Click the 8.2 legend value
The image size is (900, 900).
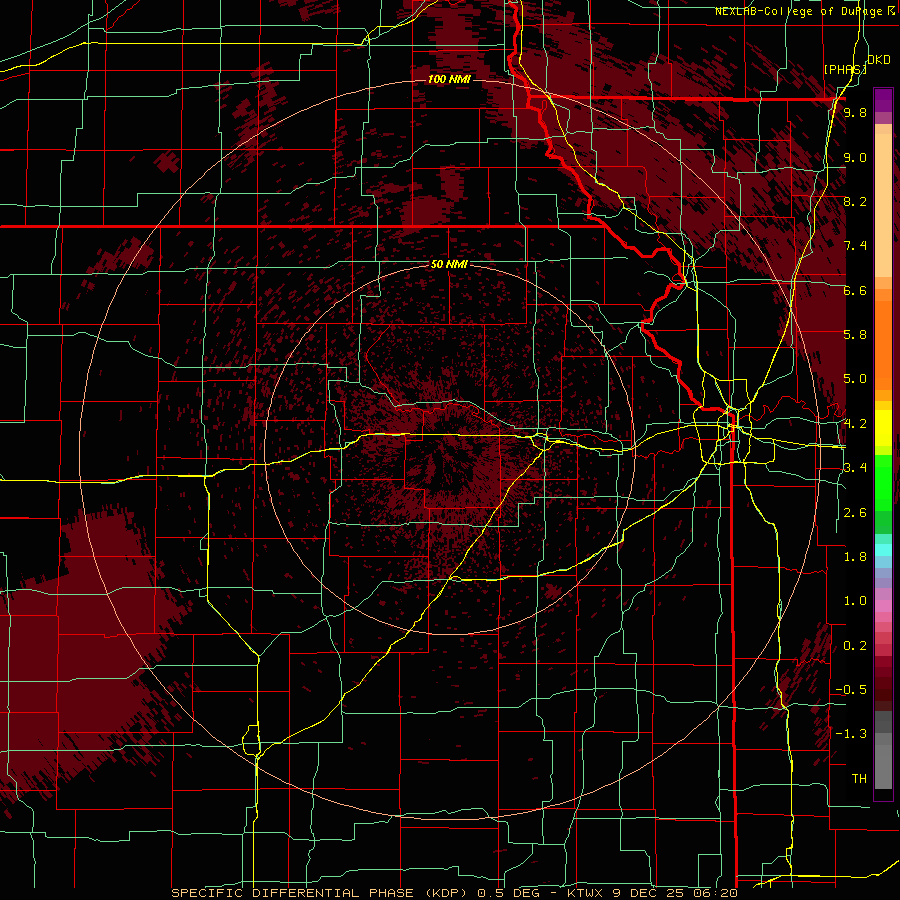pos(855,201)
